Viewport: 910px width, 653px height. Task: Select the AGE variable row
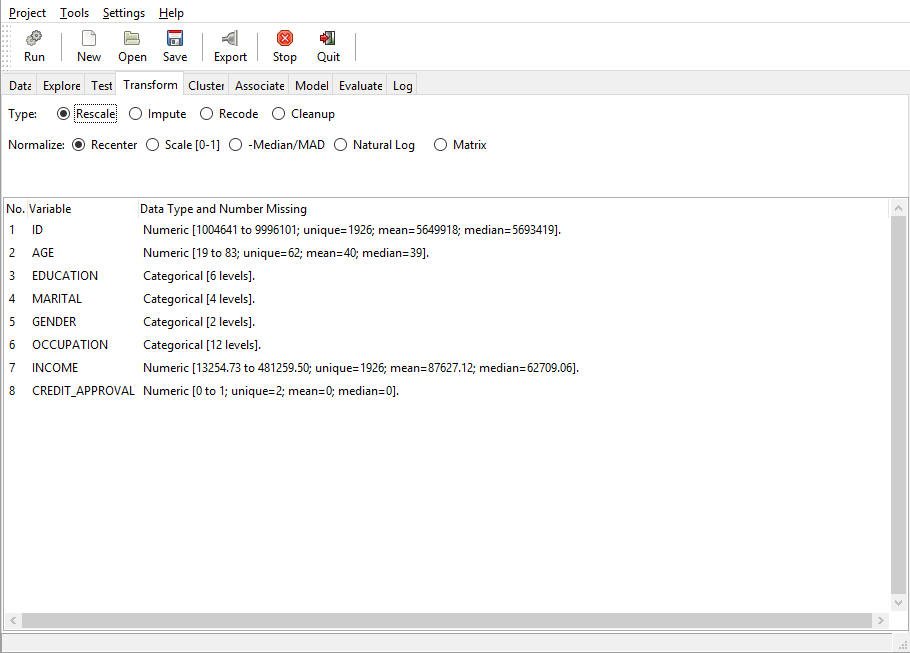point(446,253)
